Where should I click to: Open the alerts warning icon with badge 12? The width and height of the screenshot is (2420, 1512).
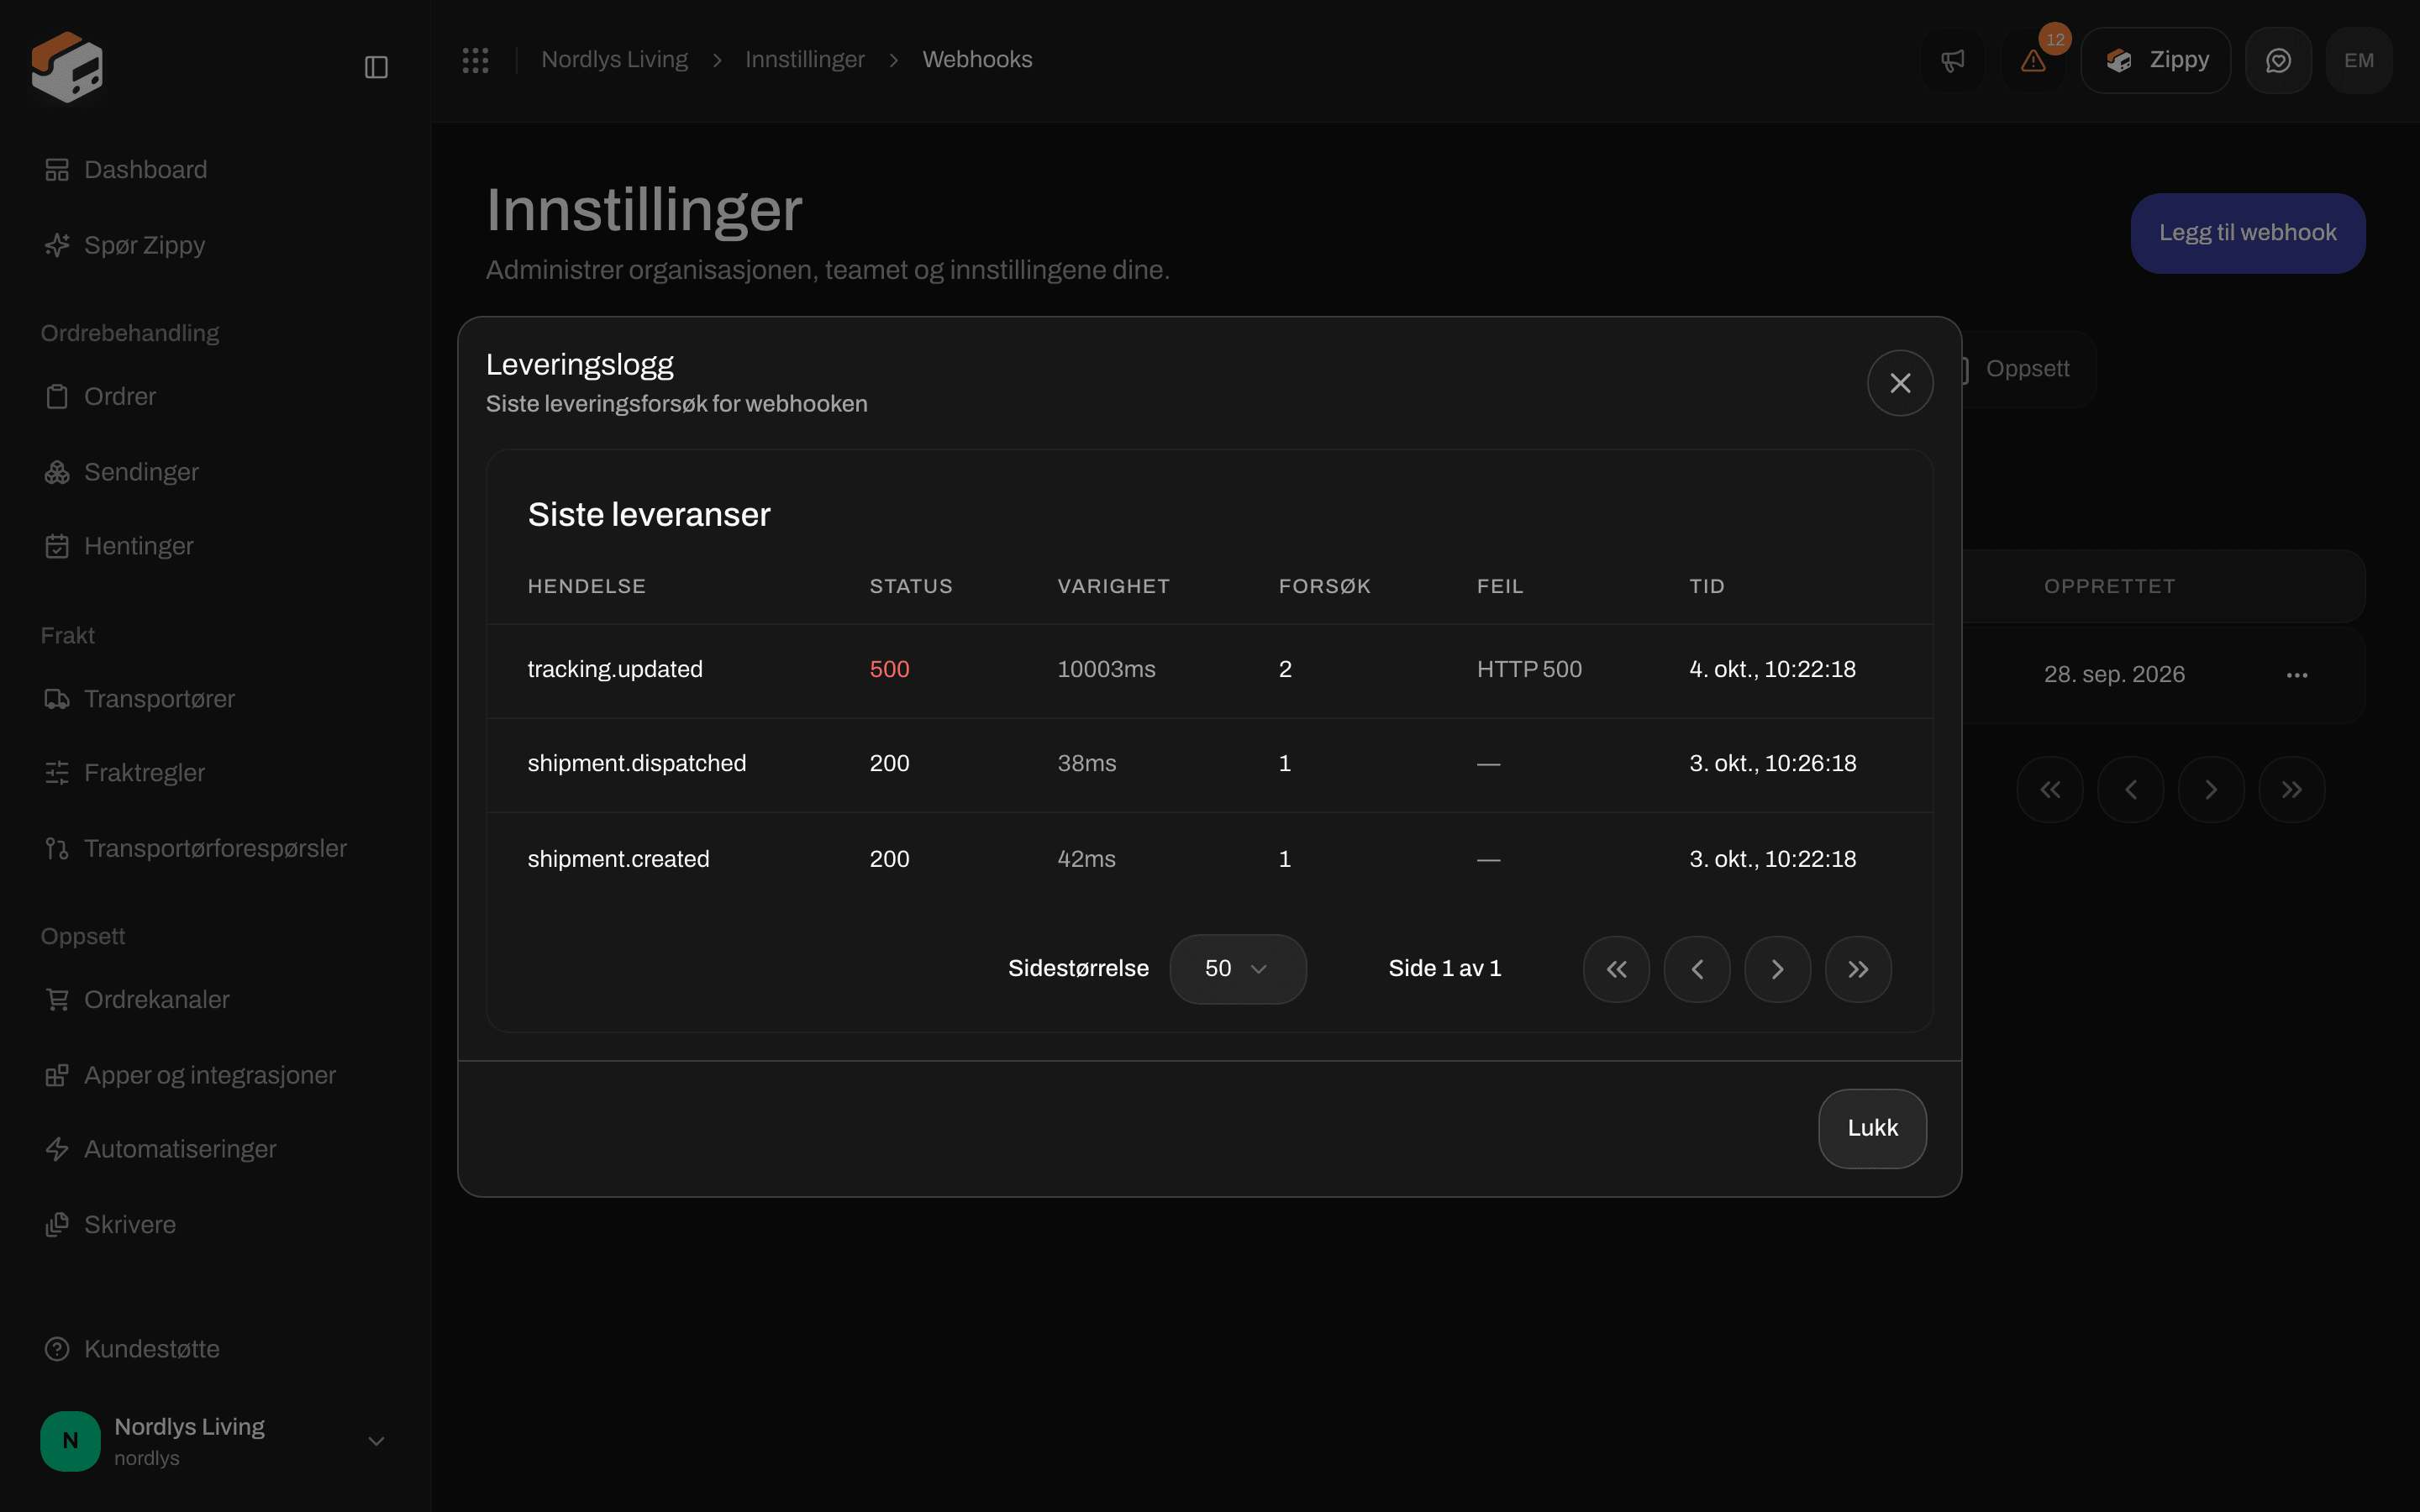point(2033,61)
